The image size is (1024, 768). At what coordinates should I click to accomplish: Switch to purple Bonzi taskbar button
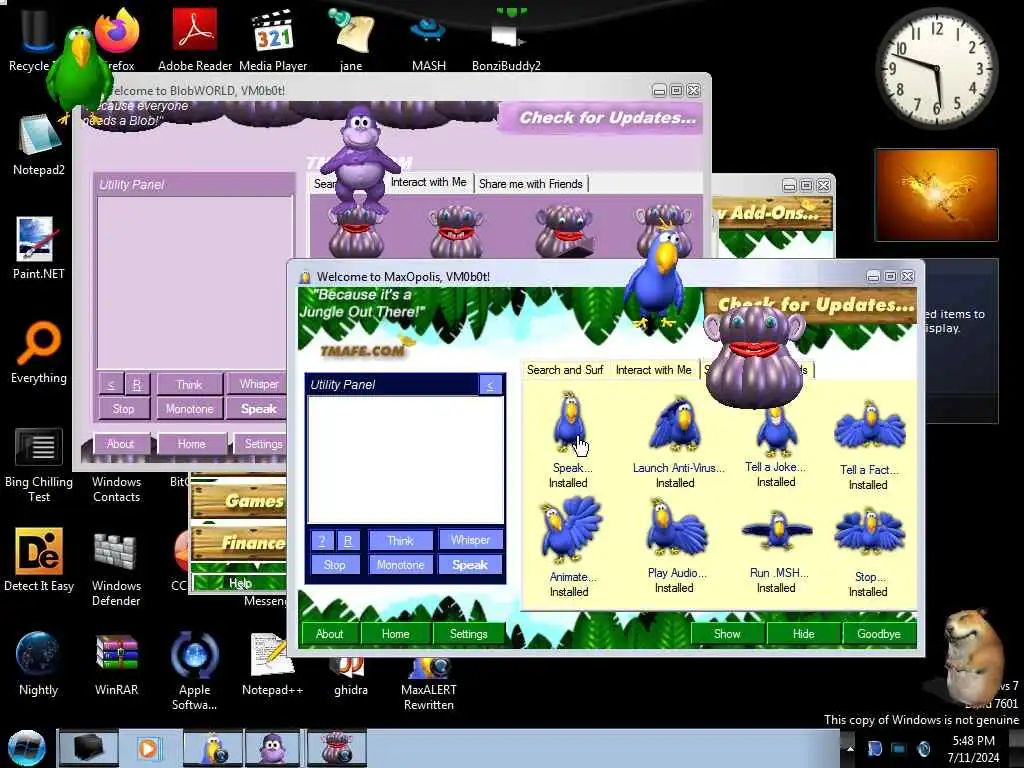pos(273,748)
